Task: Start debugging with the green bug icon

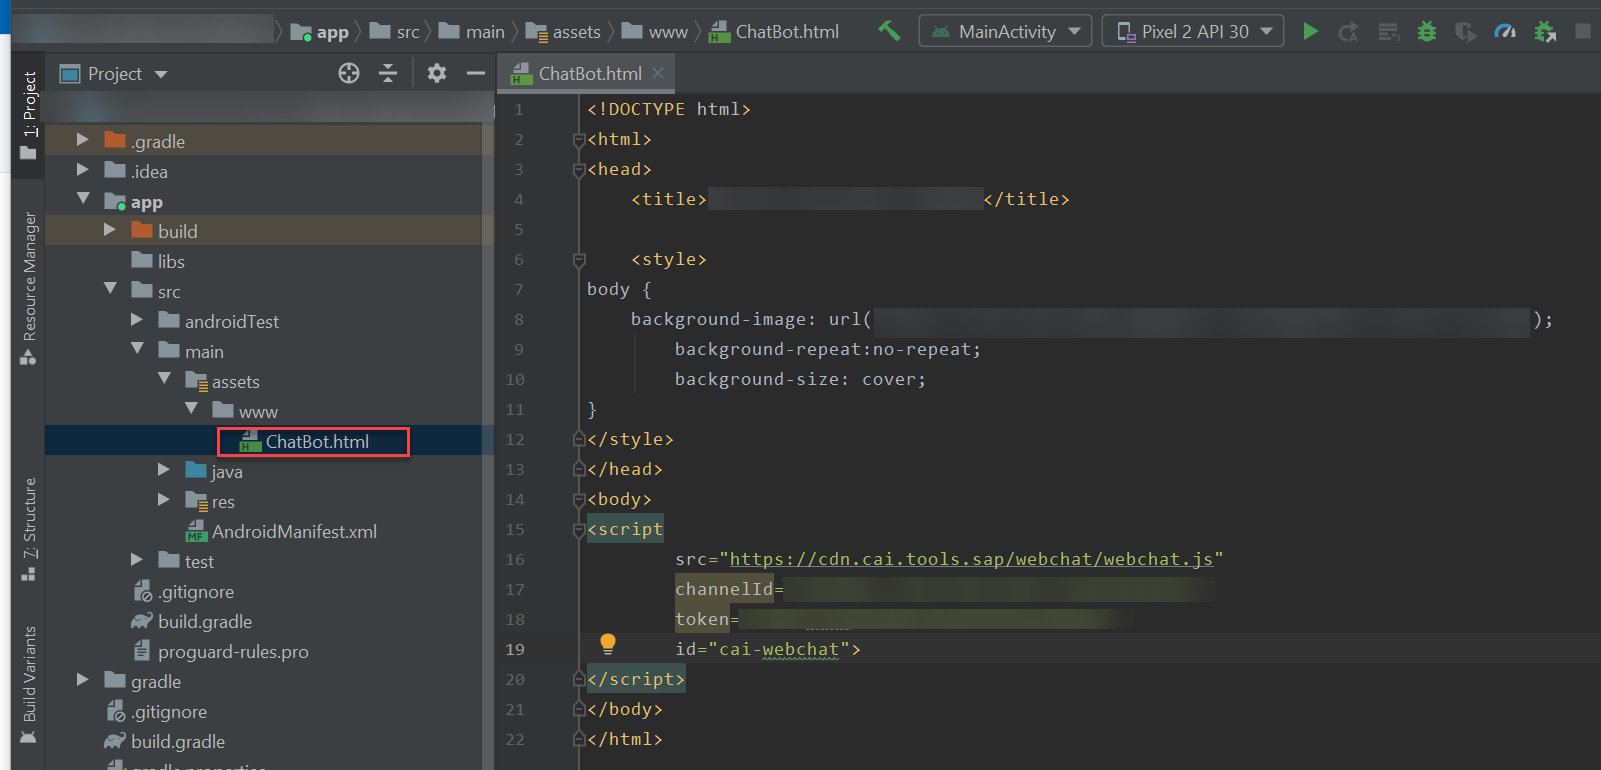Action: tap(1427, 31)
